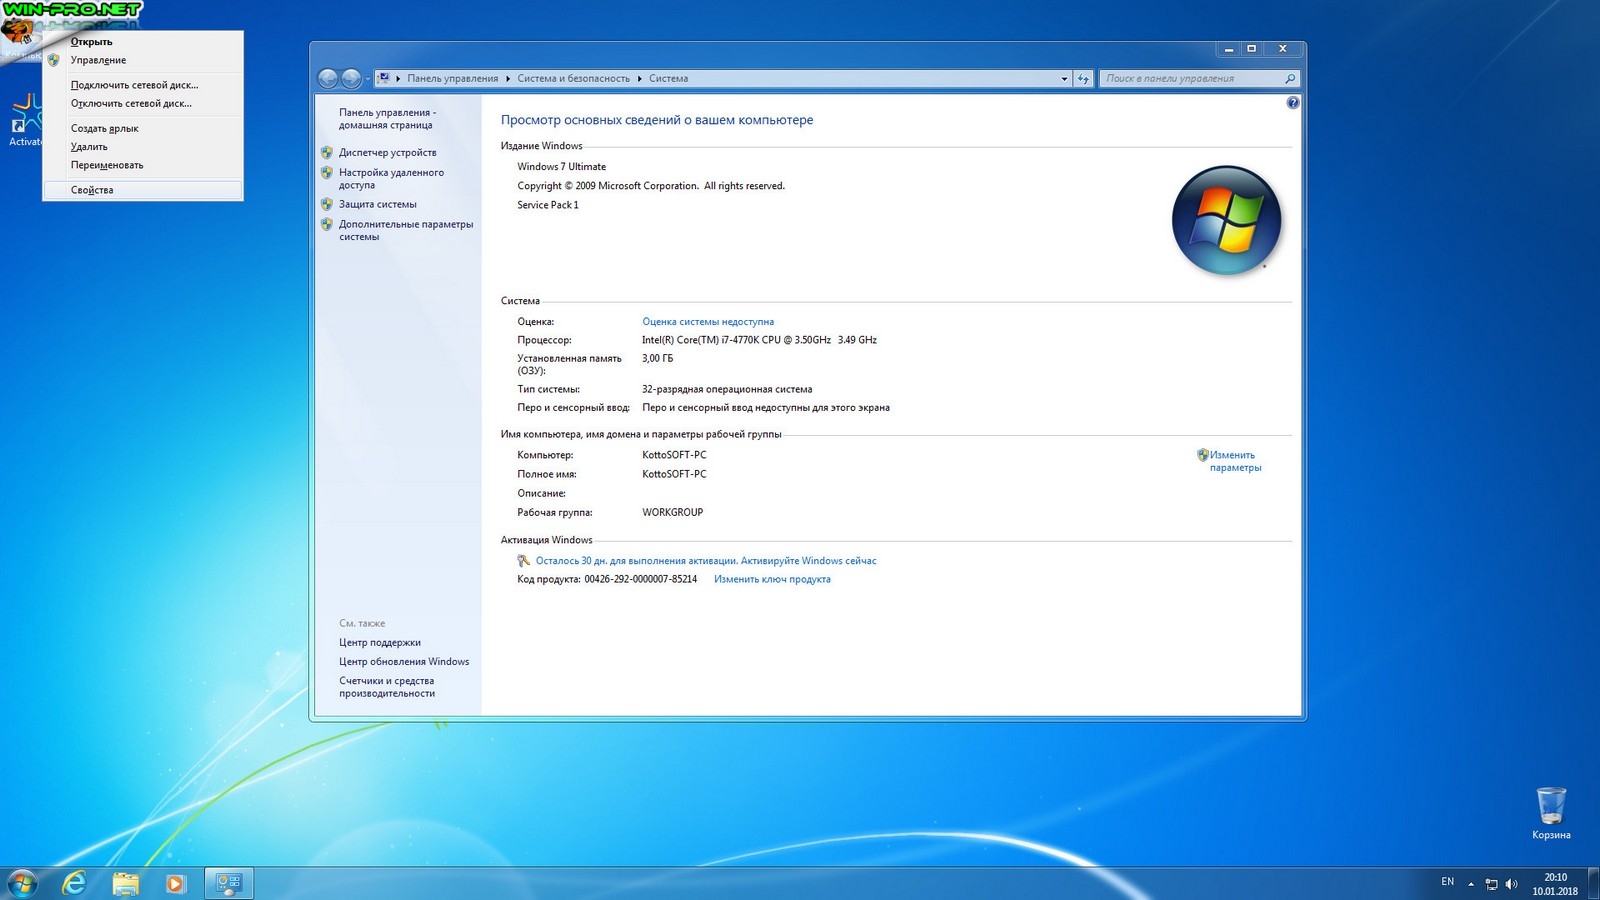Click the control panel search field
This screenshot has width=1600, height=900.
(1190, 79)
